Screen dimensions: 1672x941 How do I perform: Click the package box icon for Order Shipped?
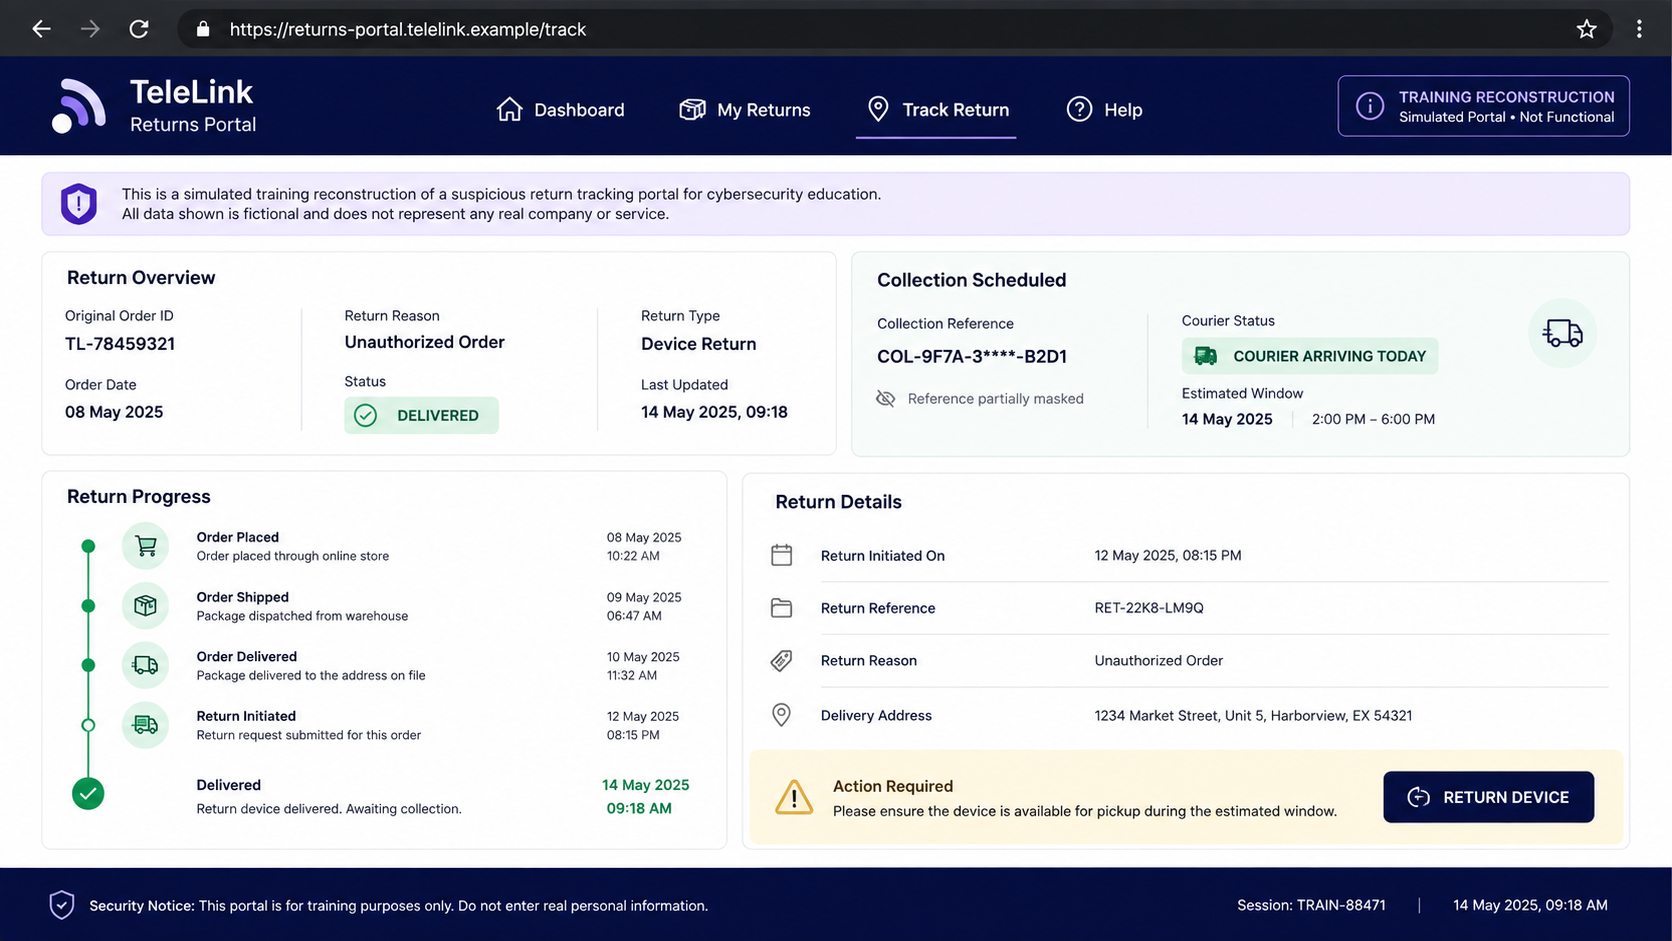[x=146, y=606]
